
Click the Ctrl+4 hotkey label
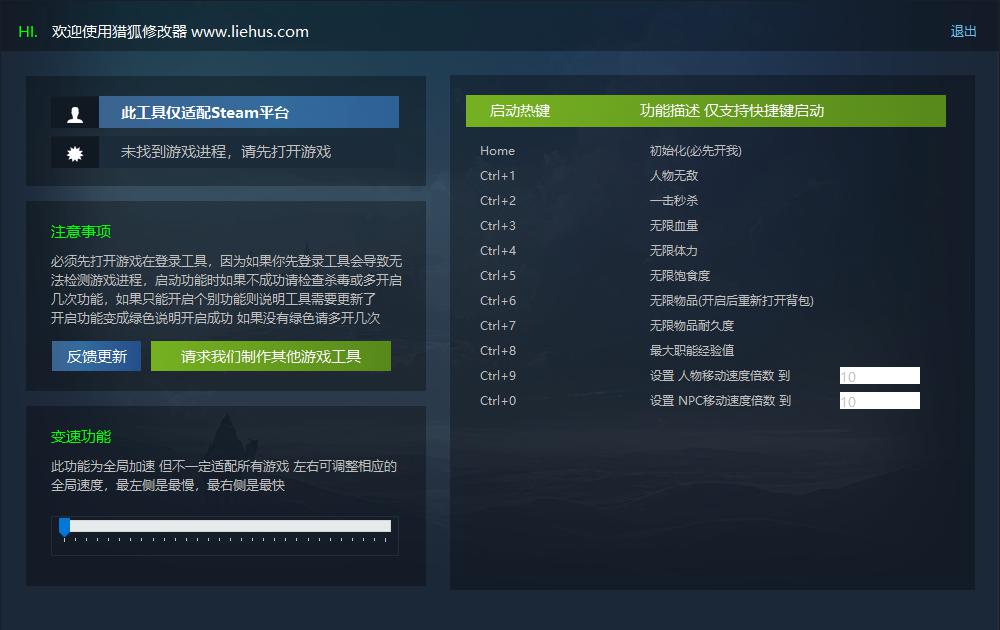point(497,251)
